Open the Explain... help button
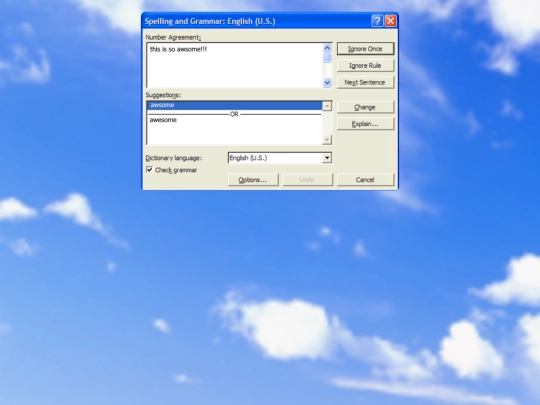The height and width of the screenshot is (405, 540). point(365,124)
